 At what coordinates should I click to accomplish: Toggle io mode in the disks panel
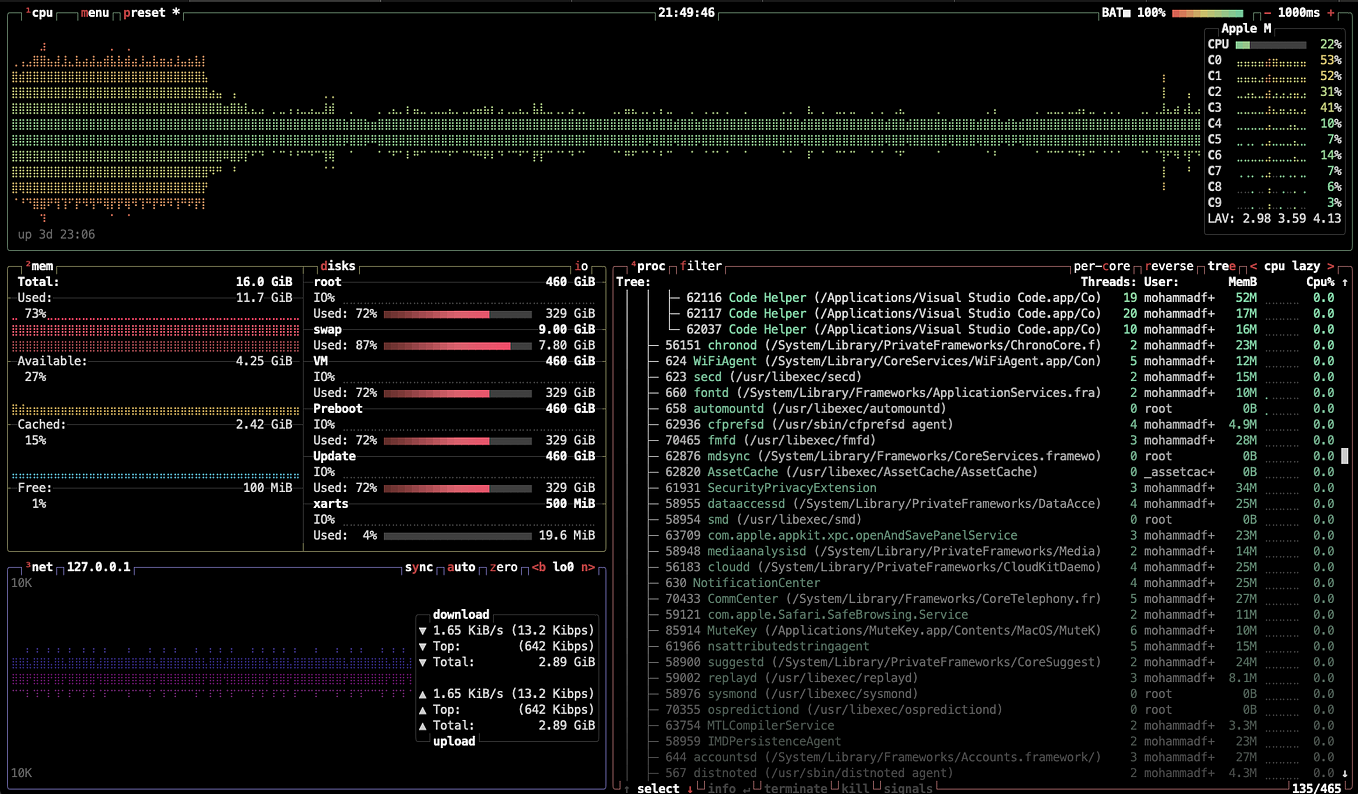coord(583,266)
